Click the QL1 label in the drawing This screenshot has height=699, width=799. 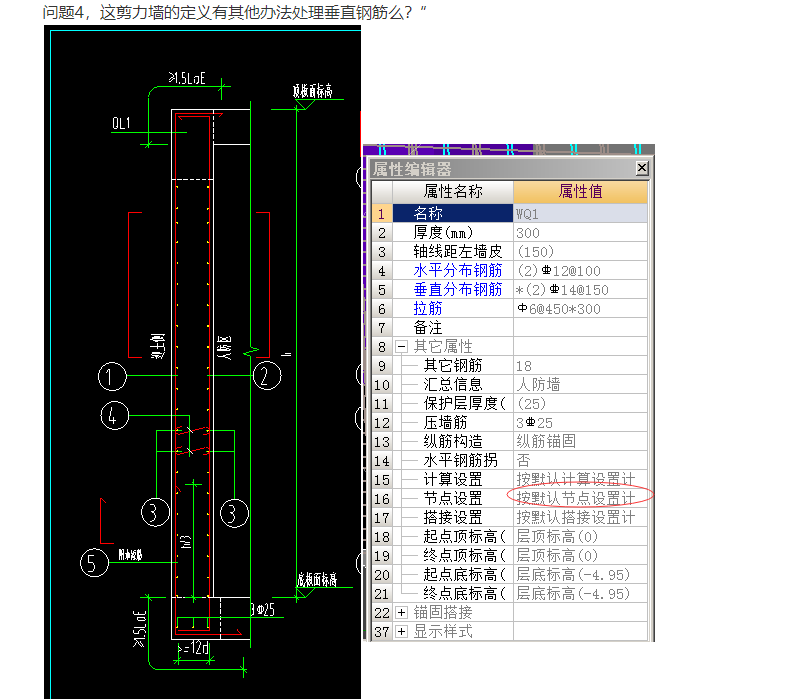[121, 123]
